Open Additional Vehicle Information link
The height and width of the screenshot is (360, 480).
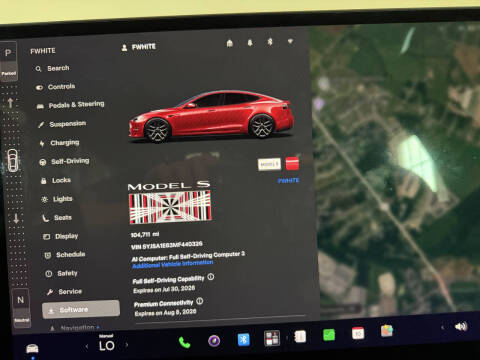(x=173, y=264)
